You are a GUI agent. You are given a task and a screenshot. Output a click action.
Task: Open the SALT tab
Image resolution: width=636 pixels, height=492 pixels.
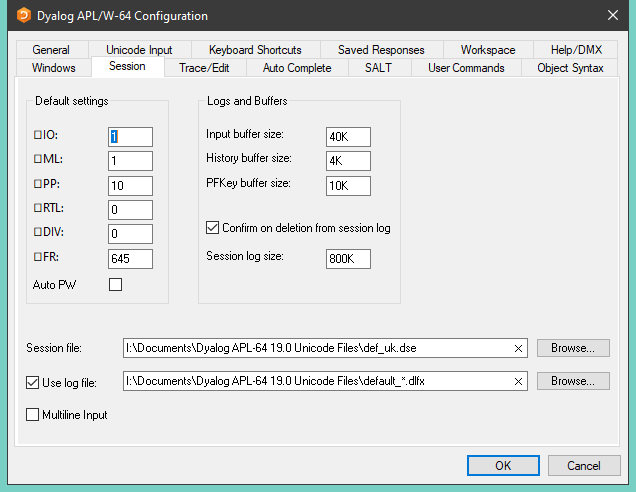[378, 68]
